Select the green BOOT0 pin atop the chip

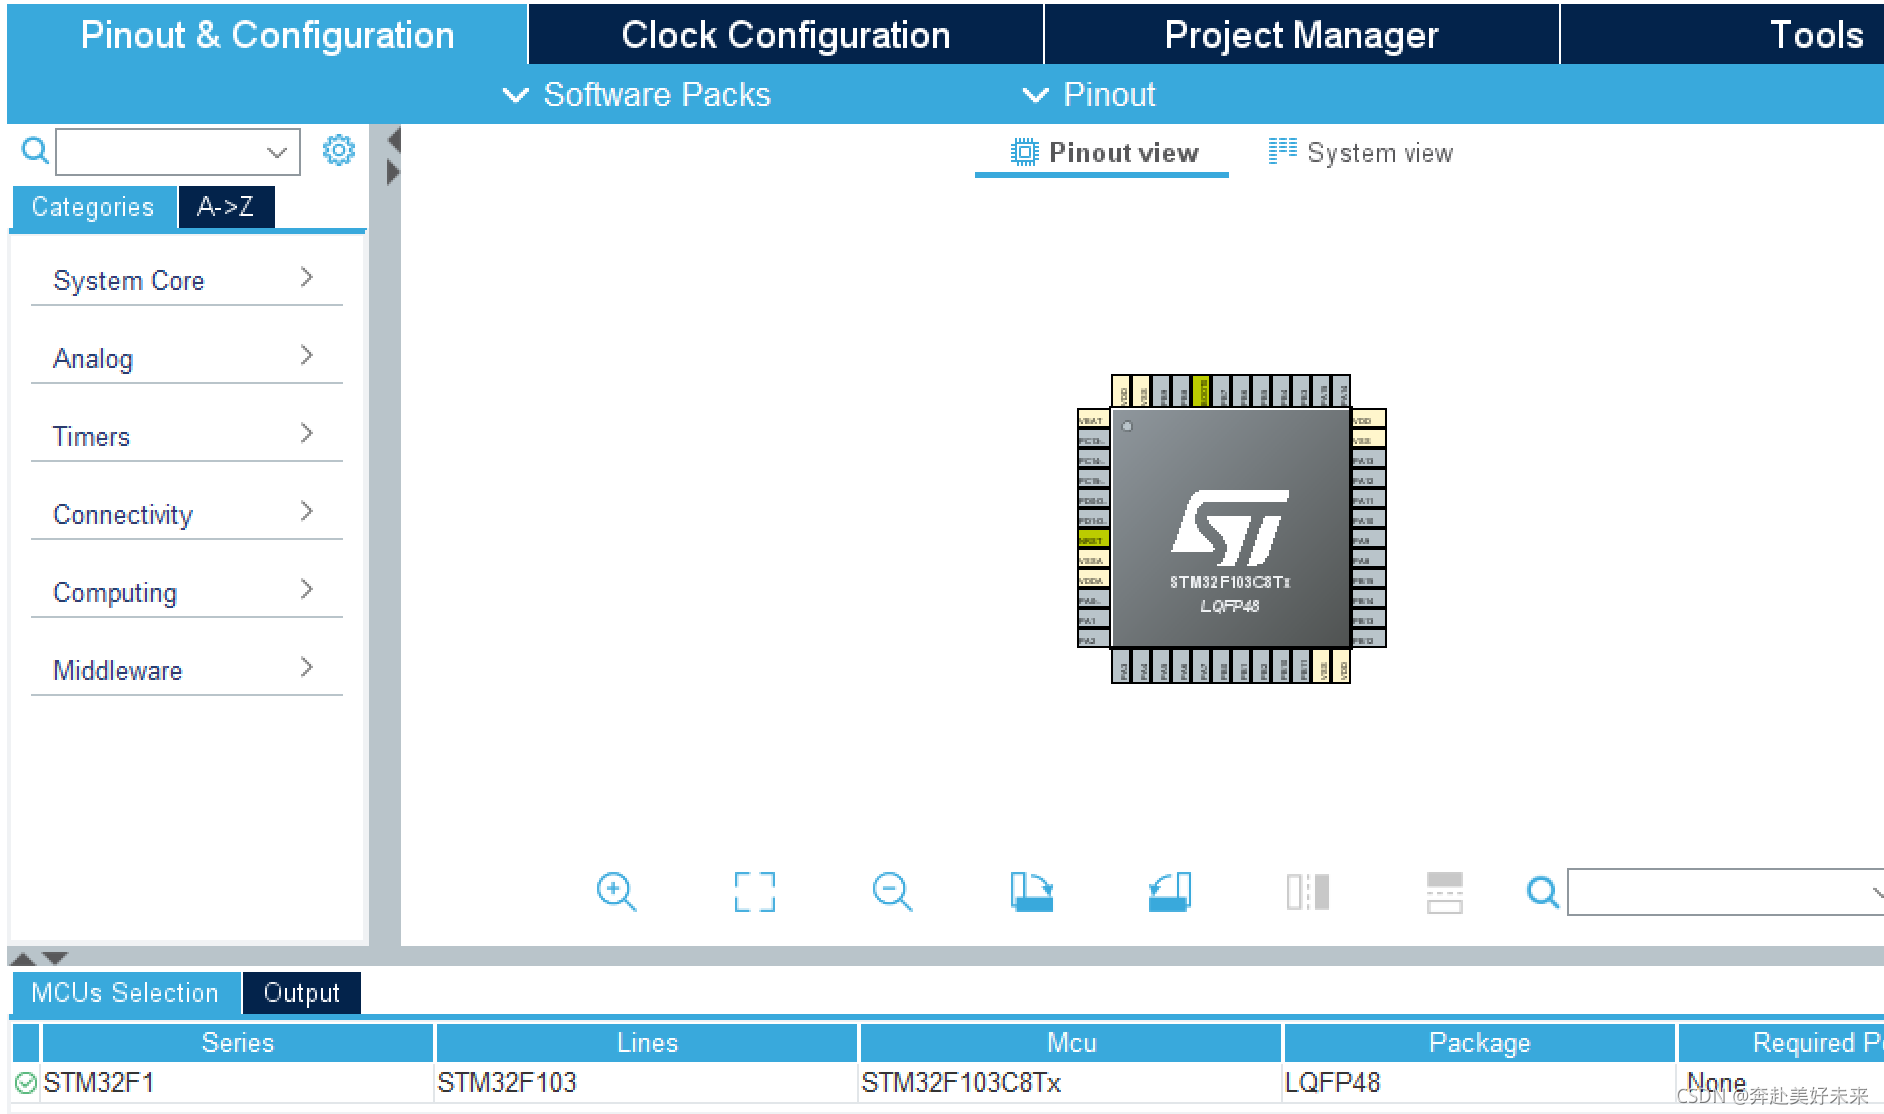(1201, 391)
